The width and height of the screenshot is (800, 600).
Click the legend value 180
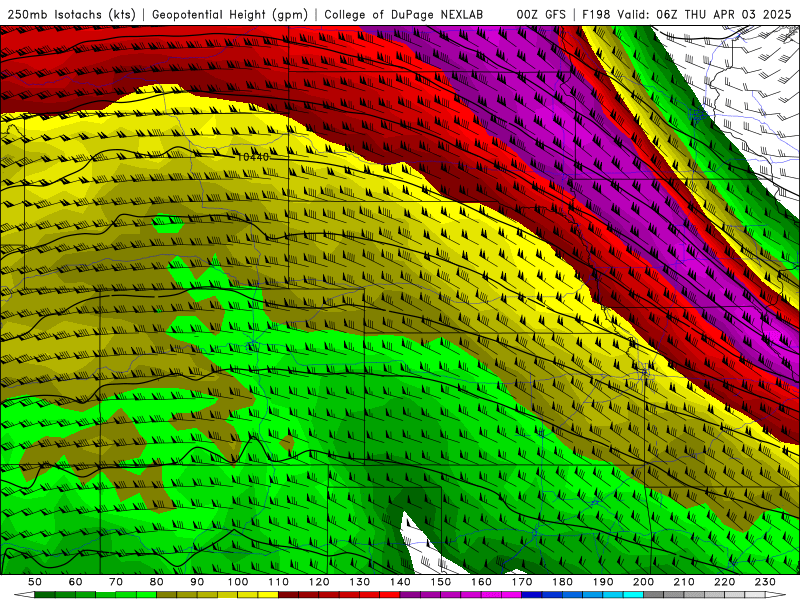coord(562,582)
